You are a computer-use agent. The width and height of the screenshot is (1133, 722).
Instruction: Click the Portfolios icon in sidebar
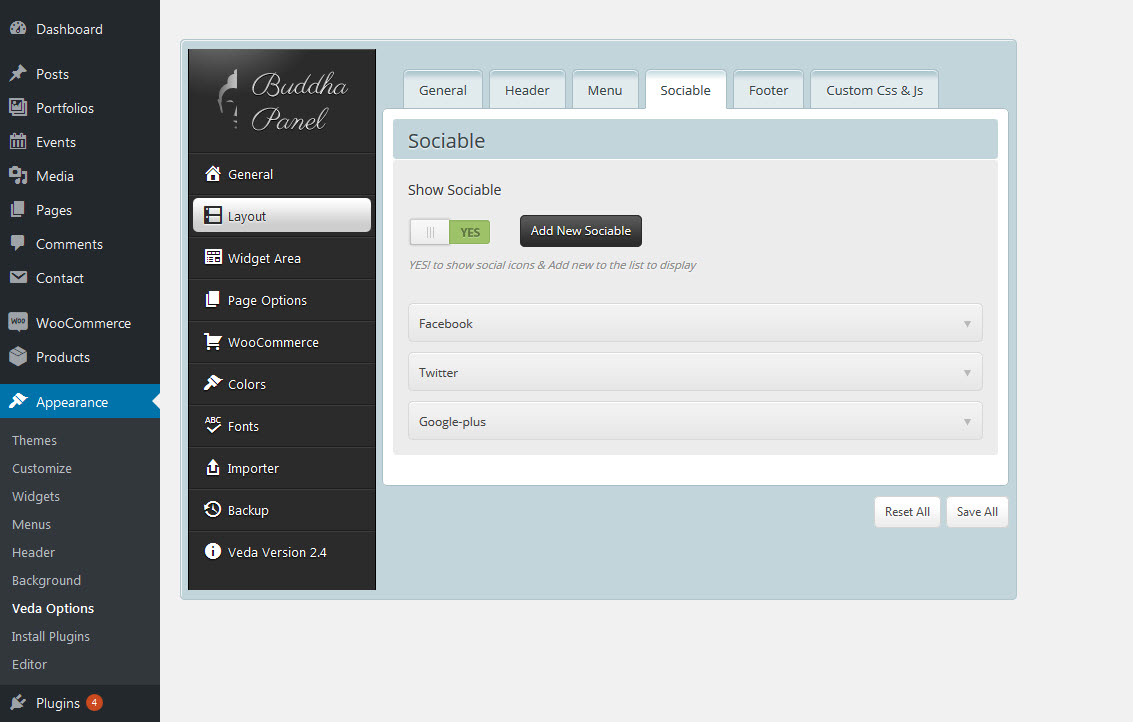coord(18,107)
